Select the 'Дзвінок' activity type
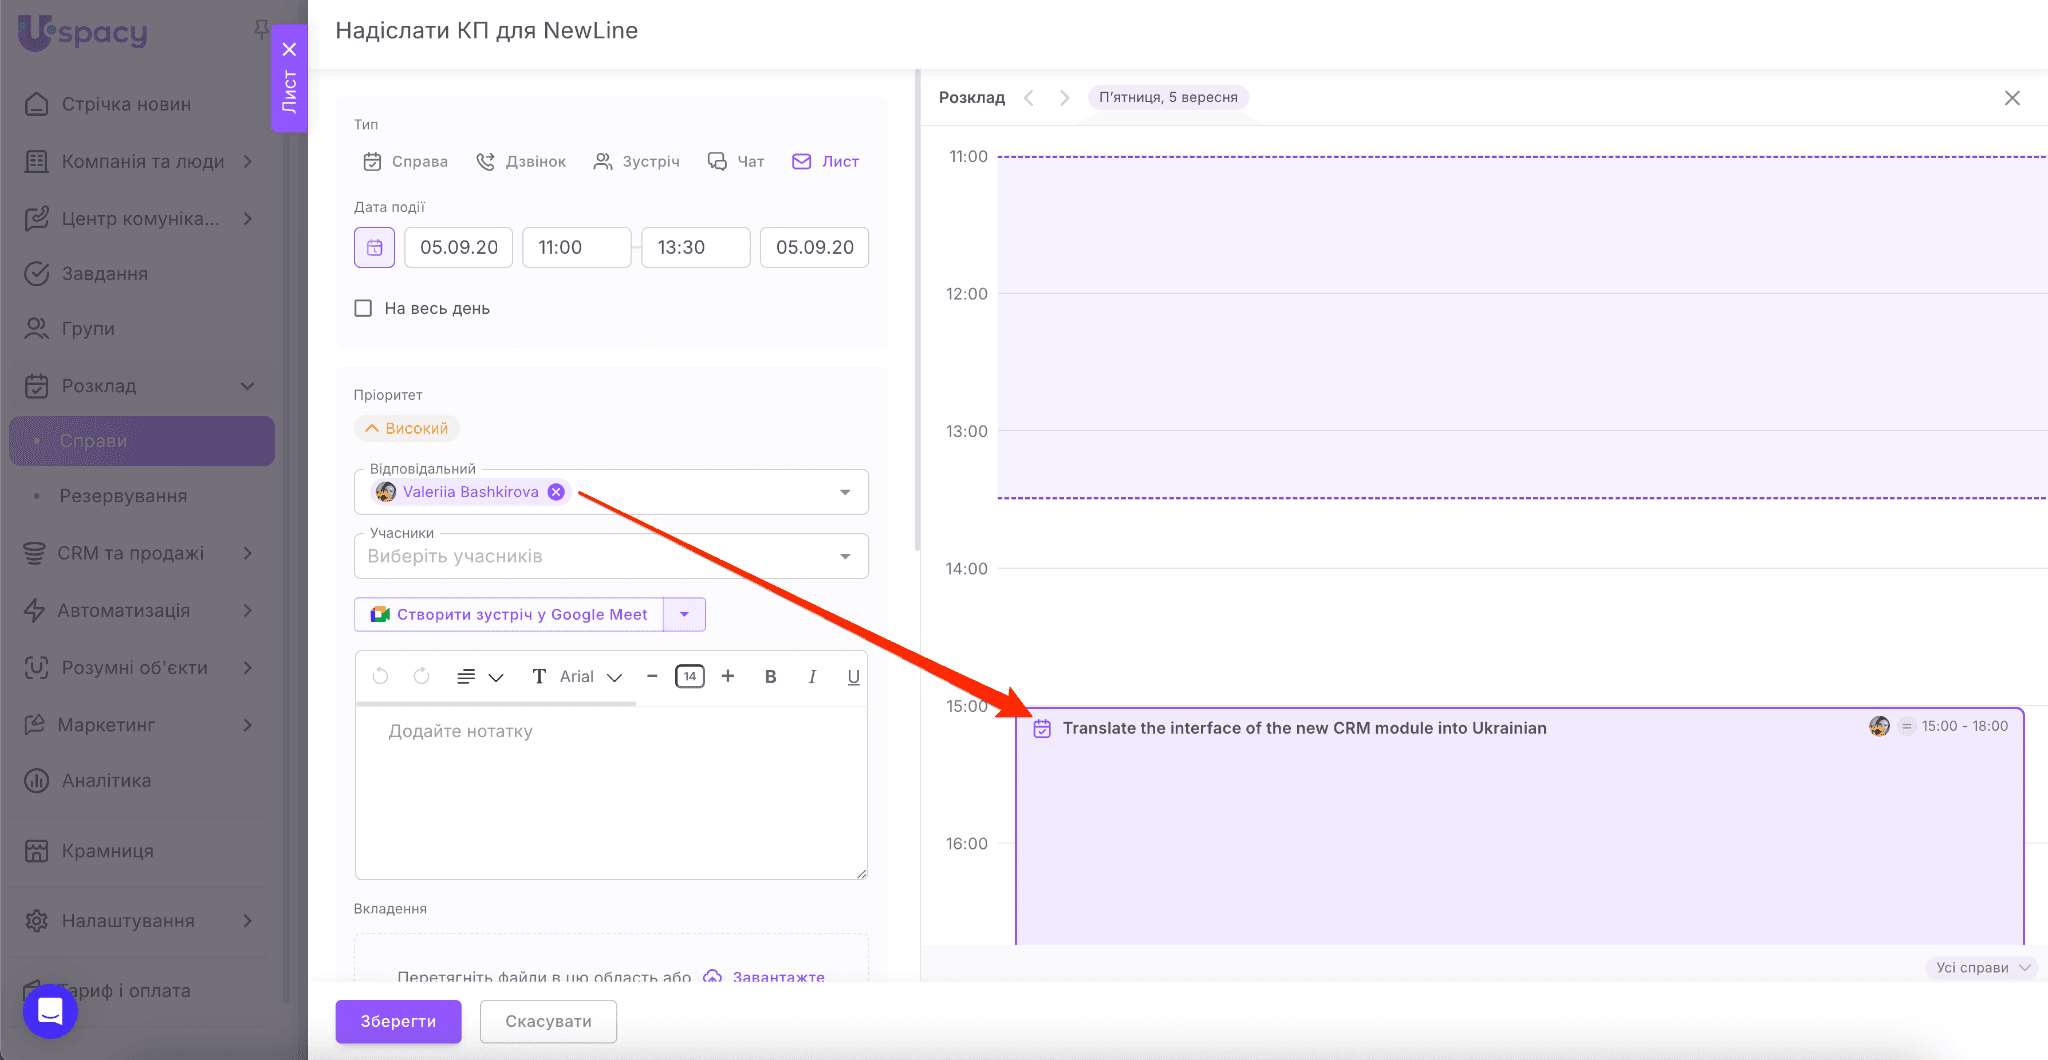The width and height of the screenshot is (2048, 1060). pos(521,162)
